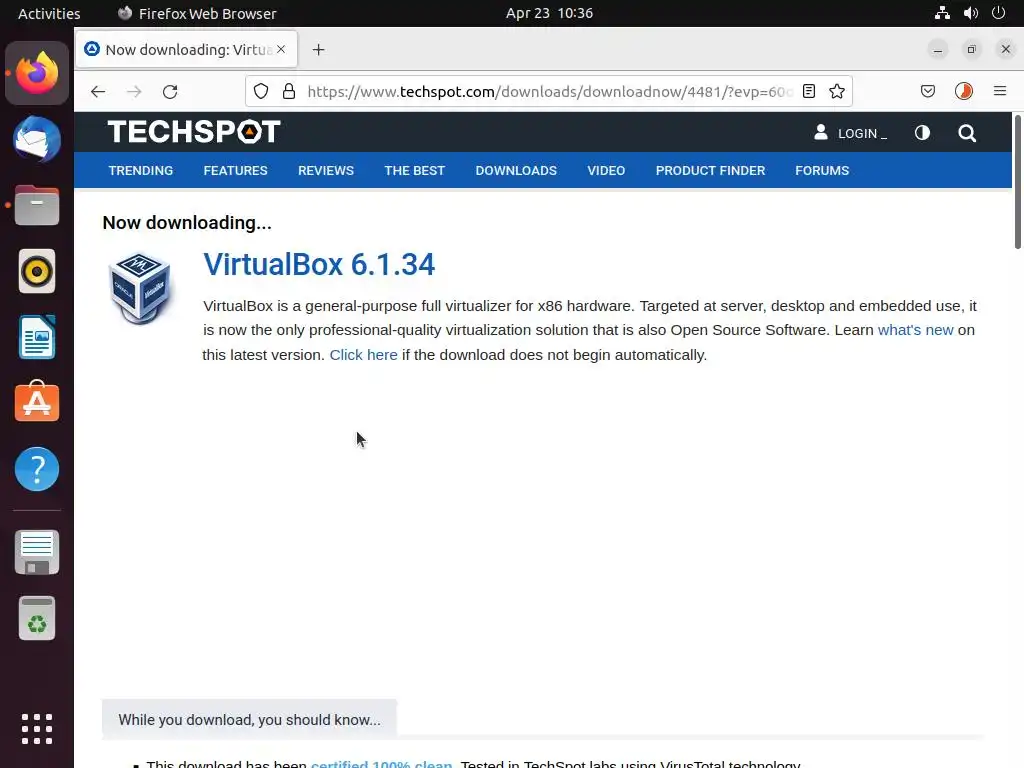Open the Firefox hamburger menu
This screenshot has width=1024, height=768.
(1000, 91)
